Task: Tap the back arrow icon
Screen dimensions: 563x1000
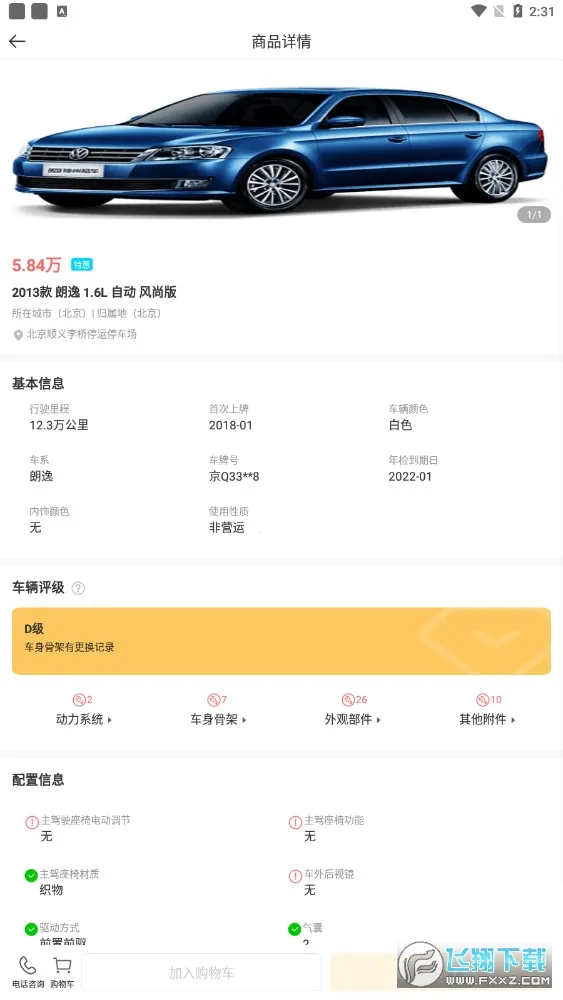Action: tap(17, 41)
